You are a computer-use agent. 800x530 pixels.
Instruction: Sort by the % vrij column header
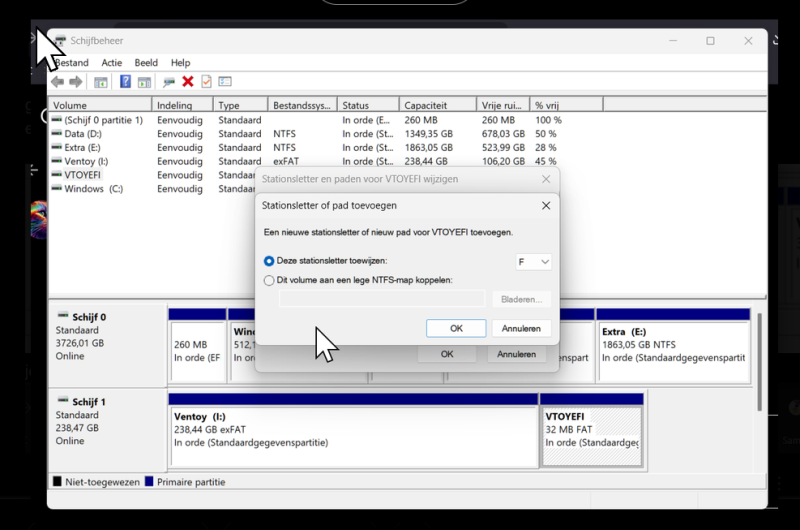click(x=566, y=105)
